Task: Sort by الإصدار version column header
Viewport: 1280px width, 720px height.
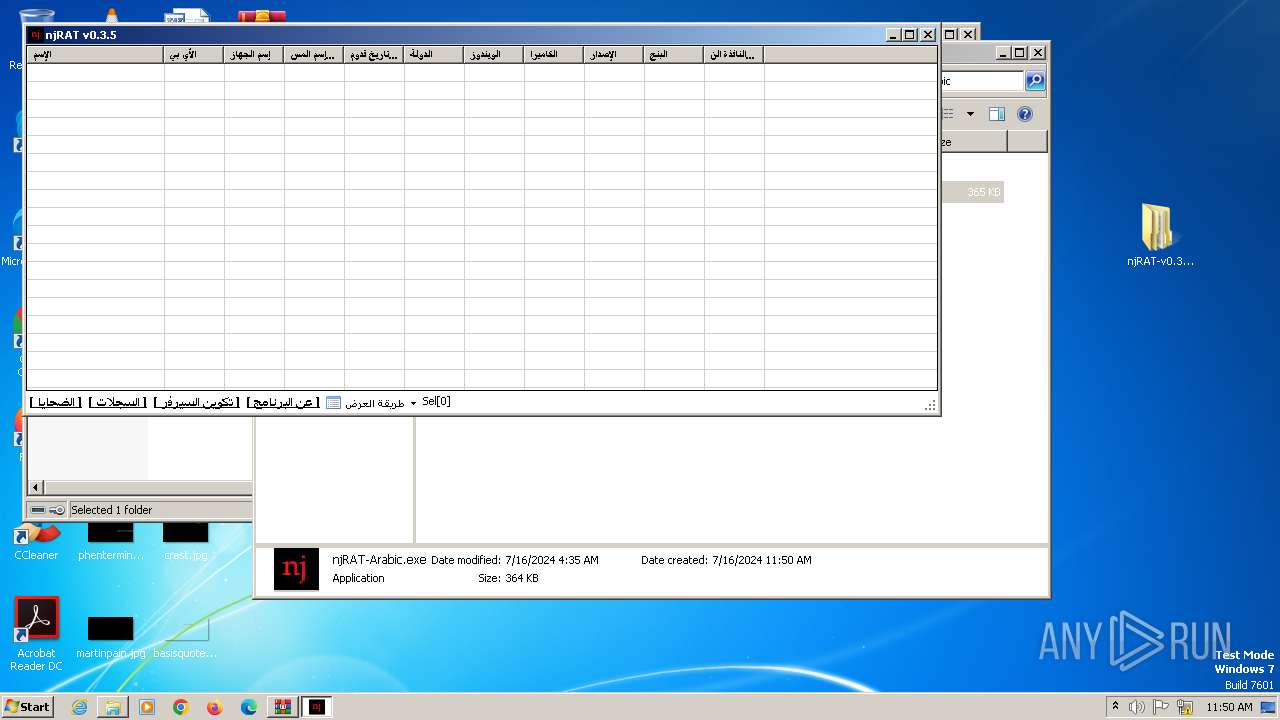Action: pos(614,55)
